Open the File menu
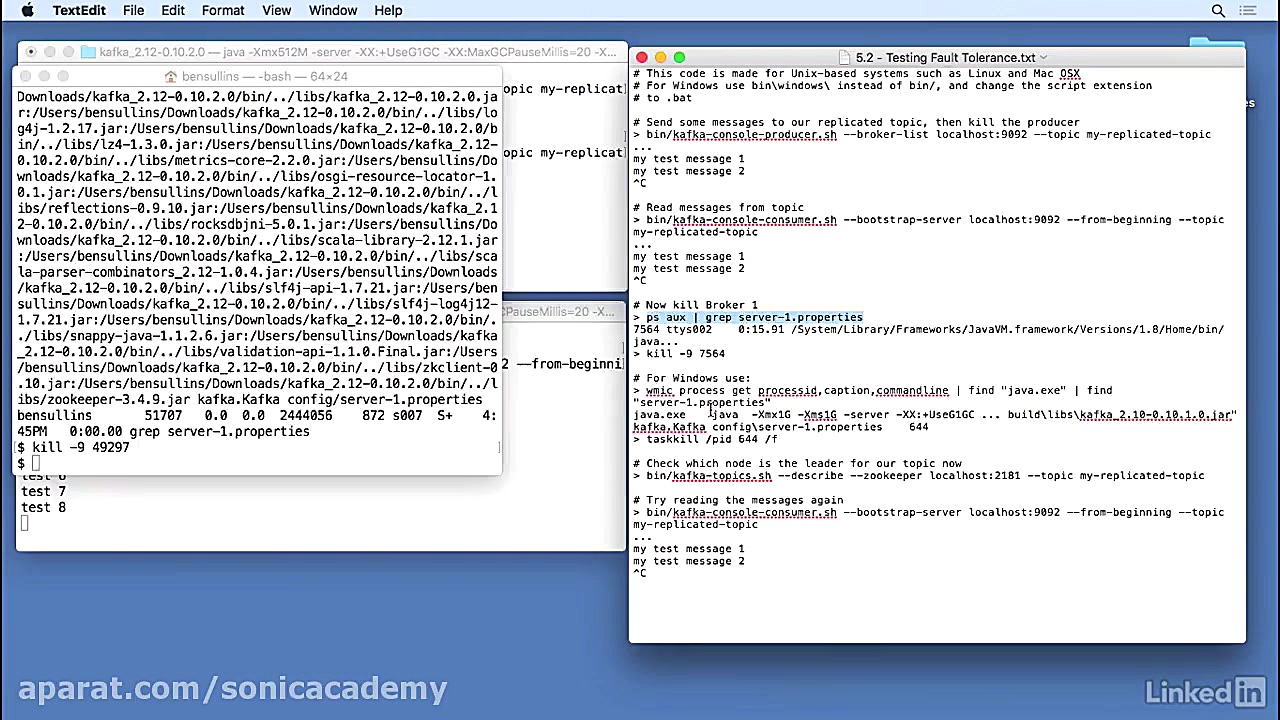The height and width of the screenshot is (720, 1280). coord(133,10)
